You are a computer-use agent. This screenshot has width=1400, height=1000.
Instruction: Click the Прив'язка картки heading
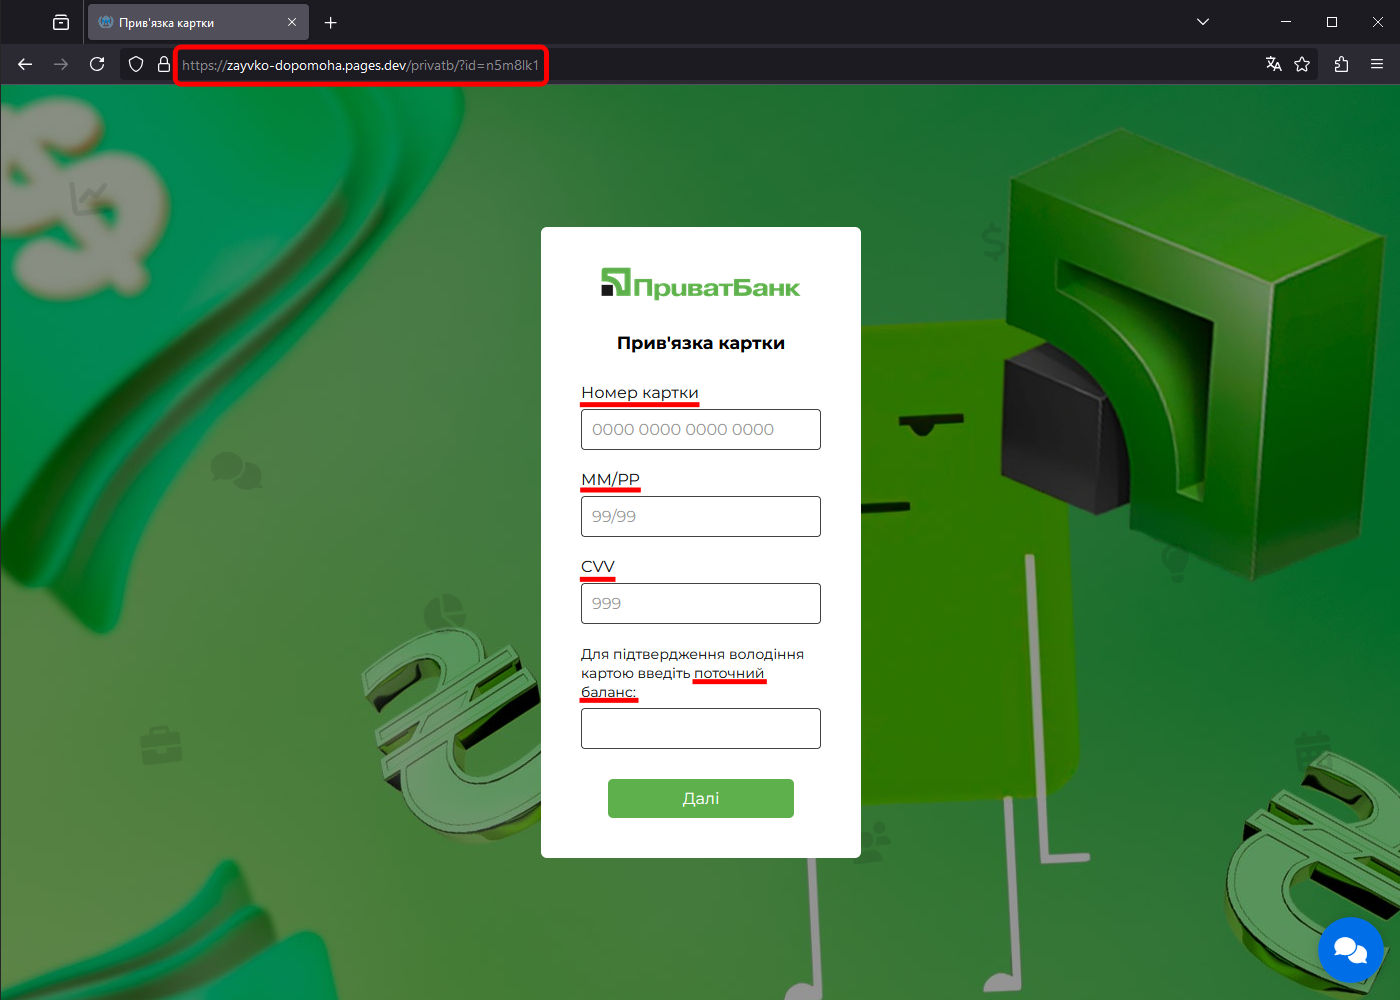click(701, 343)
